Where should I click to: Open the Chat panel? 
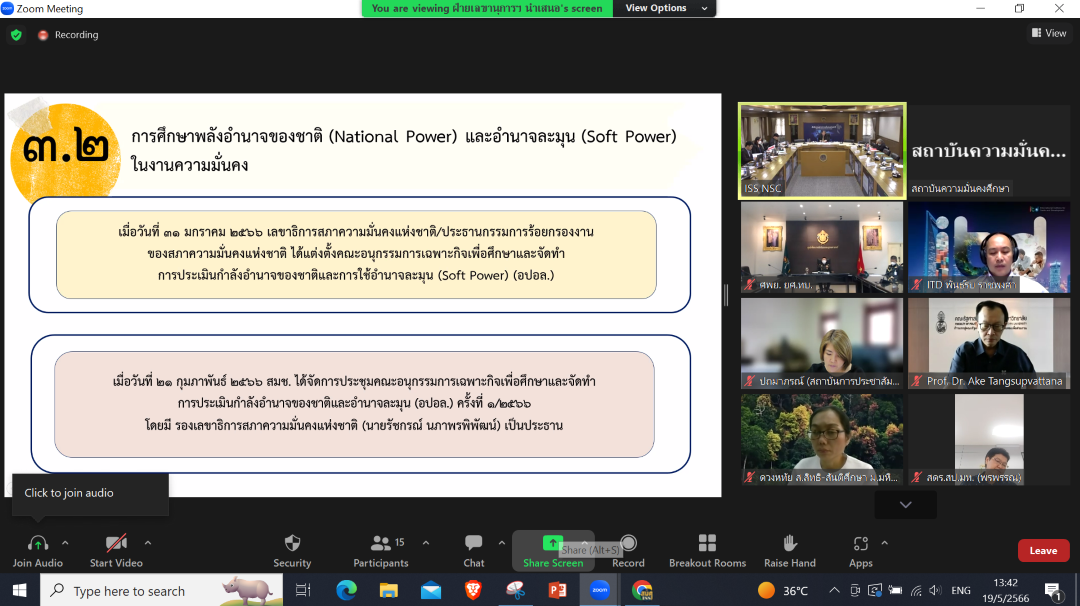pos(474,543)
